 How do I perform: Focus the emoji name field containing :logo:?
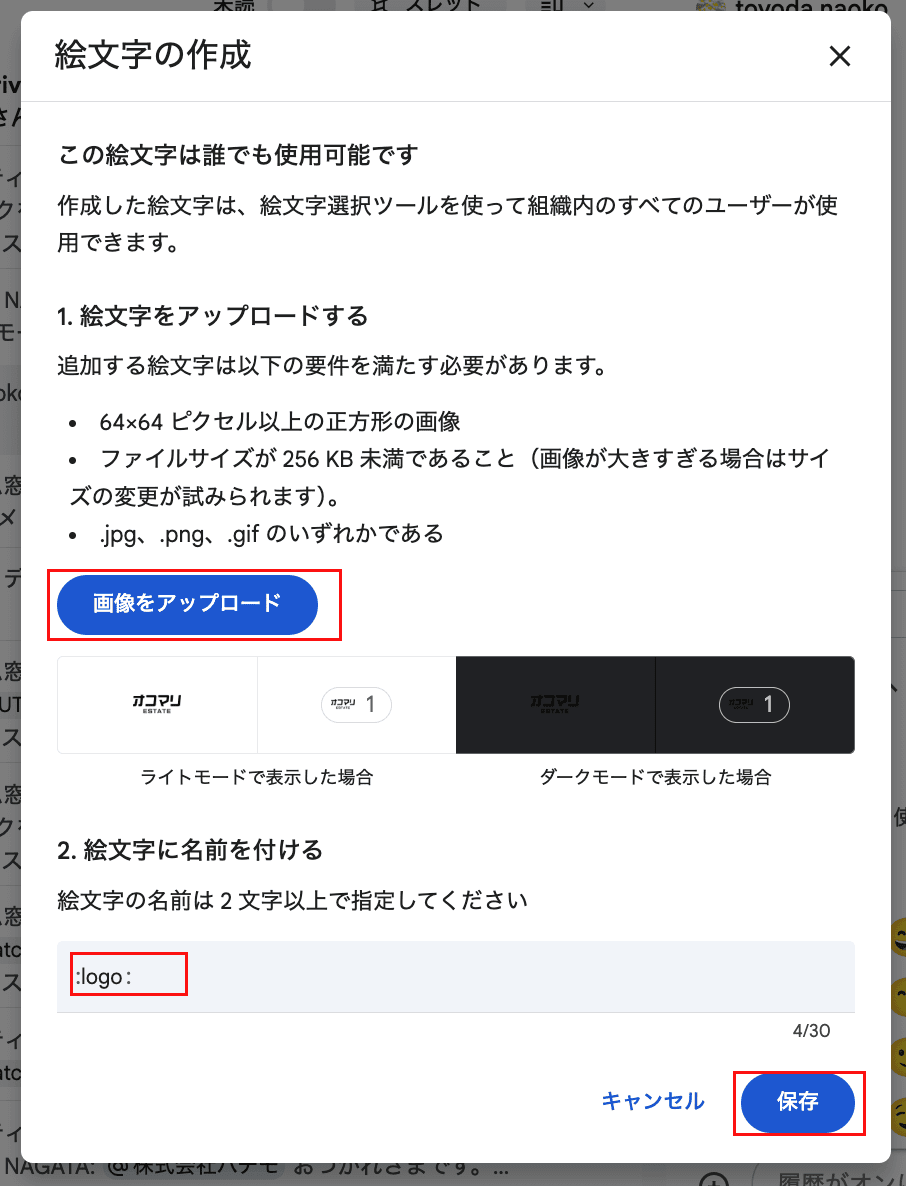[x=455, y=976]
